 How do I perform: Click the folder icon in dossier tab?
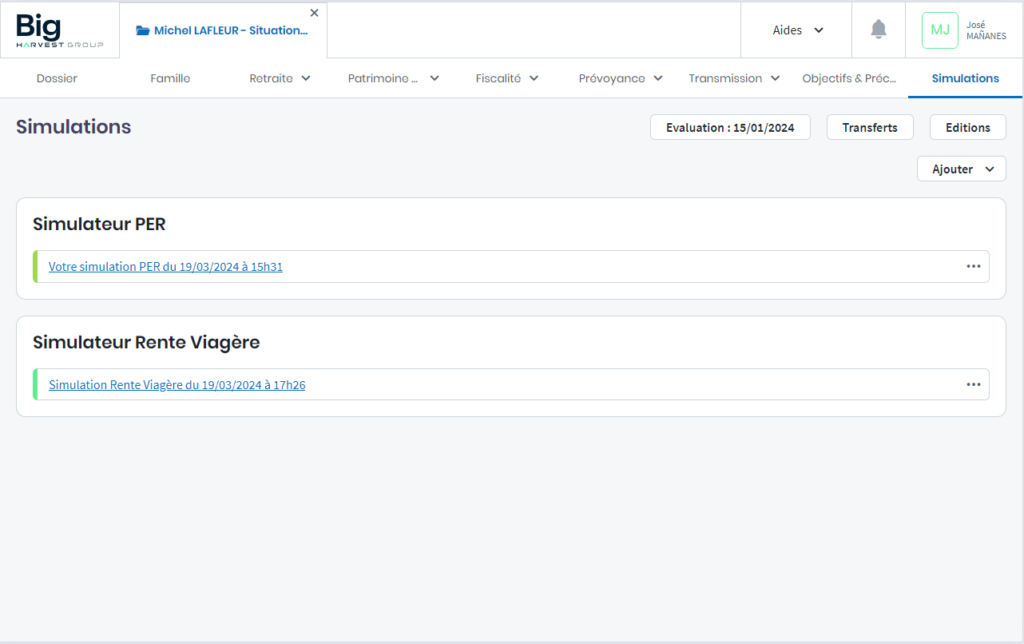pos(143,31)
